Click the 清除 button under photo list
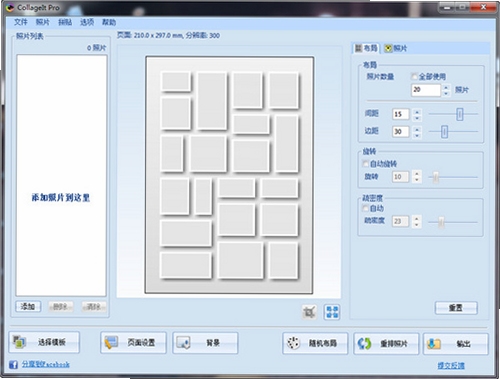The image size is (500, 379). click(94, 306)
